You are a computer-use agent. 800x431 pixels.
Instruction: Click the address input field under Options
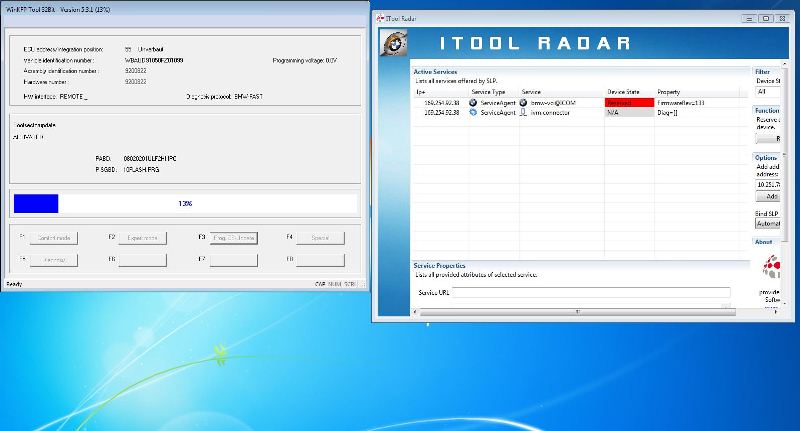click(768, 185)
